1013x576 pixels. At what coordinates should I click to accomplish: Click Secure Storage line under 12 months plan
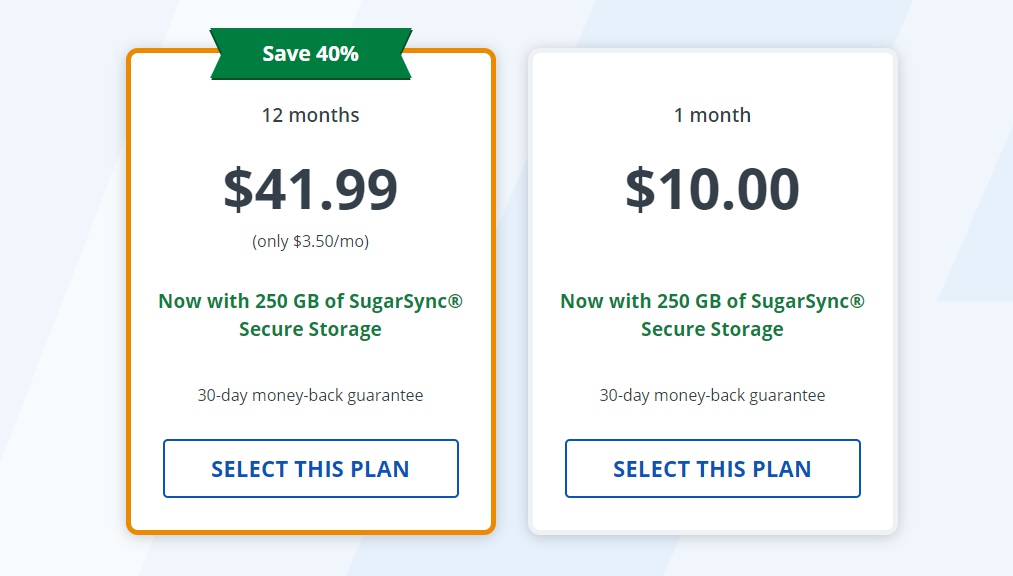(311, 329)
